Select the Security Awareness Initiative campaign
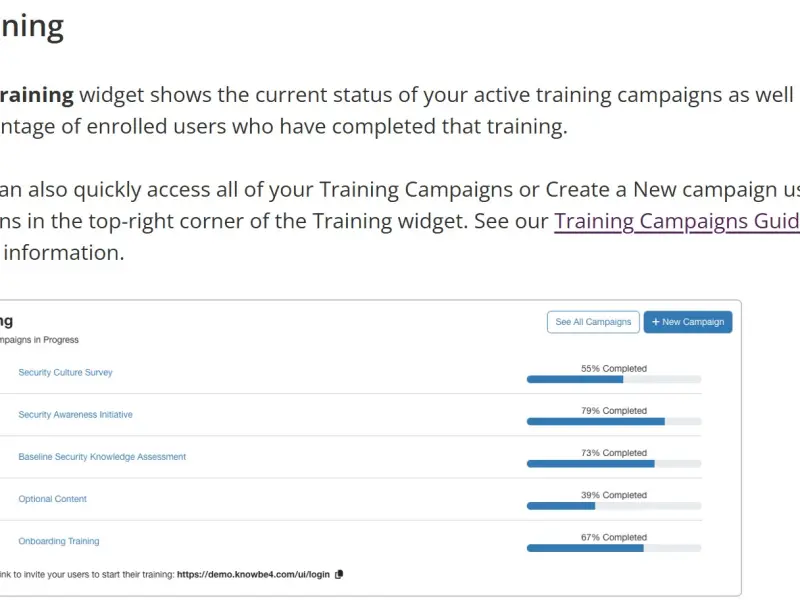800x600 pixels. coord(75,414)
